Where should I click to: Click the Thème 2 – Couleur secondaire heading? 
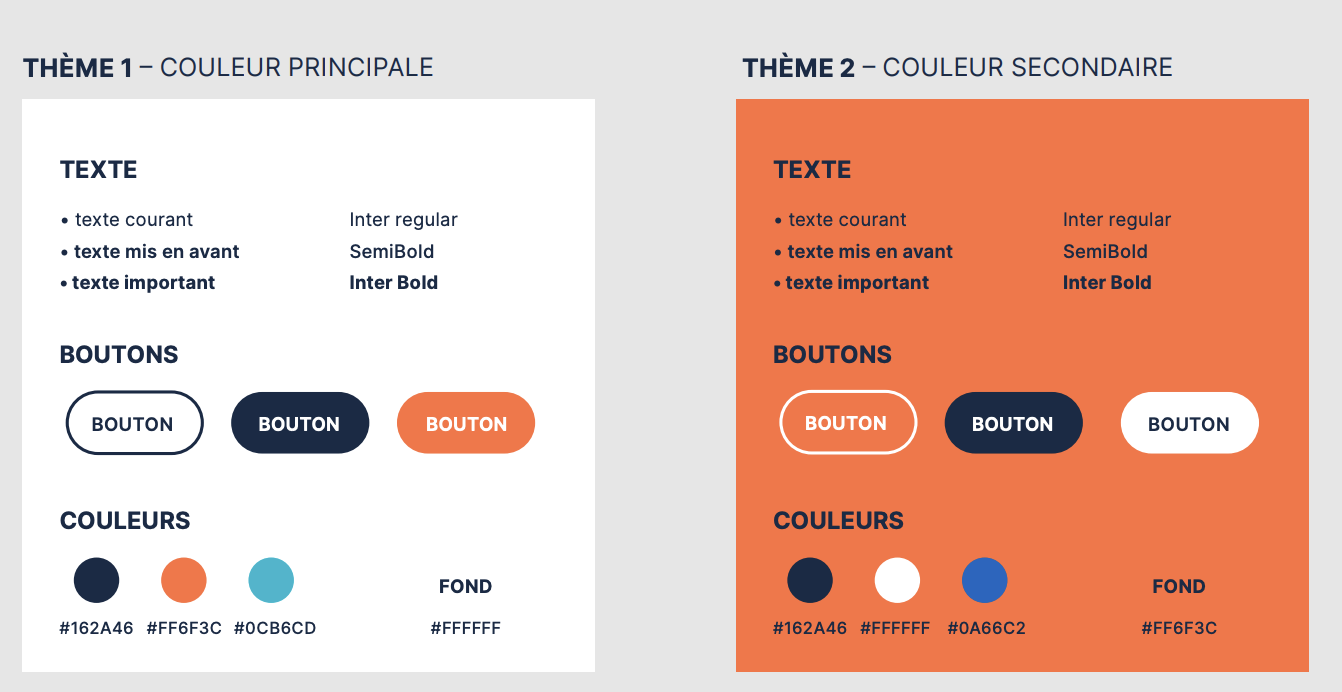pyautogui.click(x=957, y=68)
